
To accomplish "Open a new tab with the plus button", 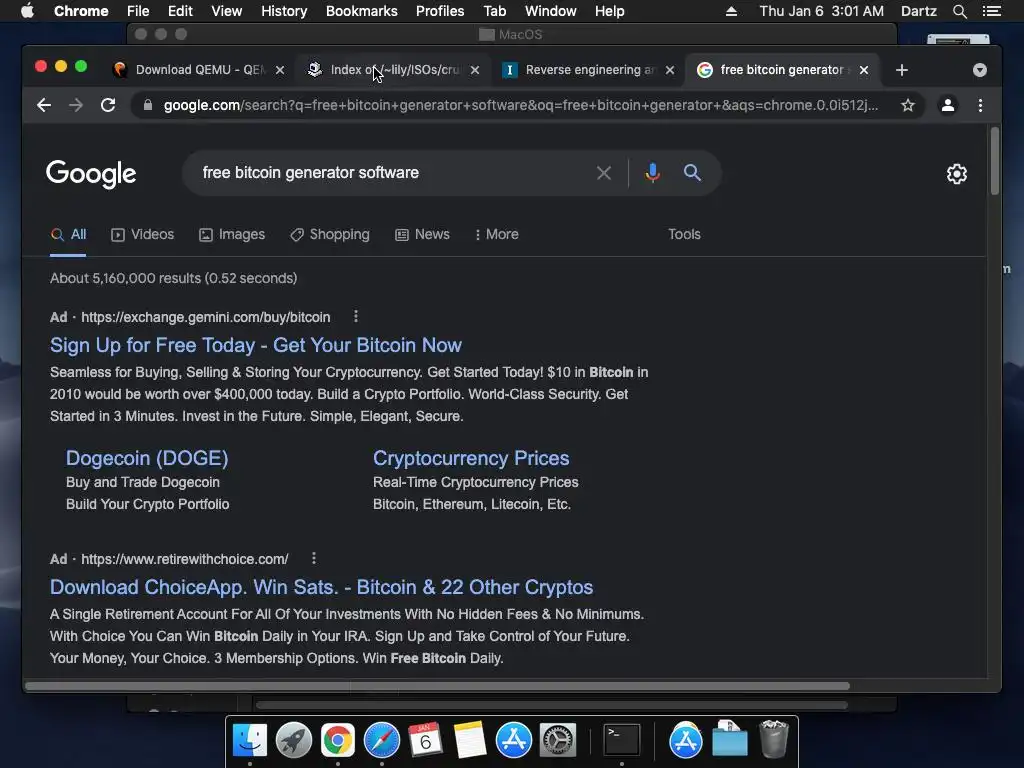I will (x=902, y=70).
